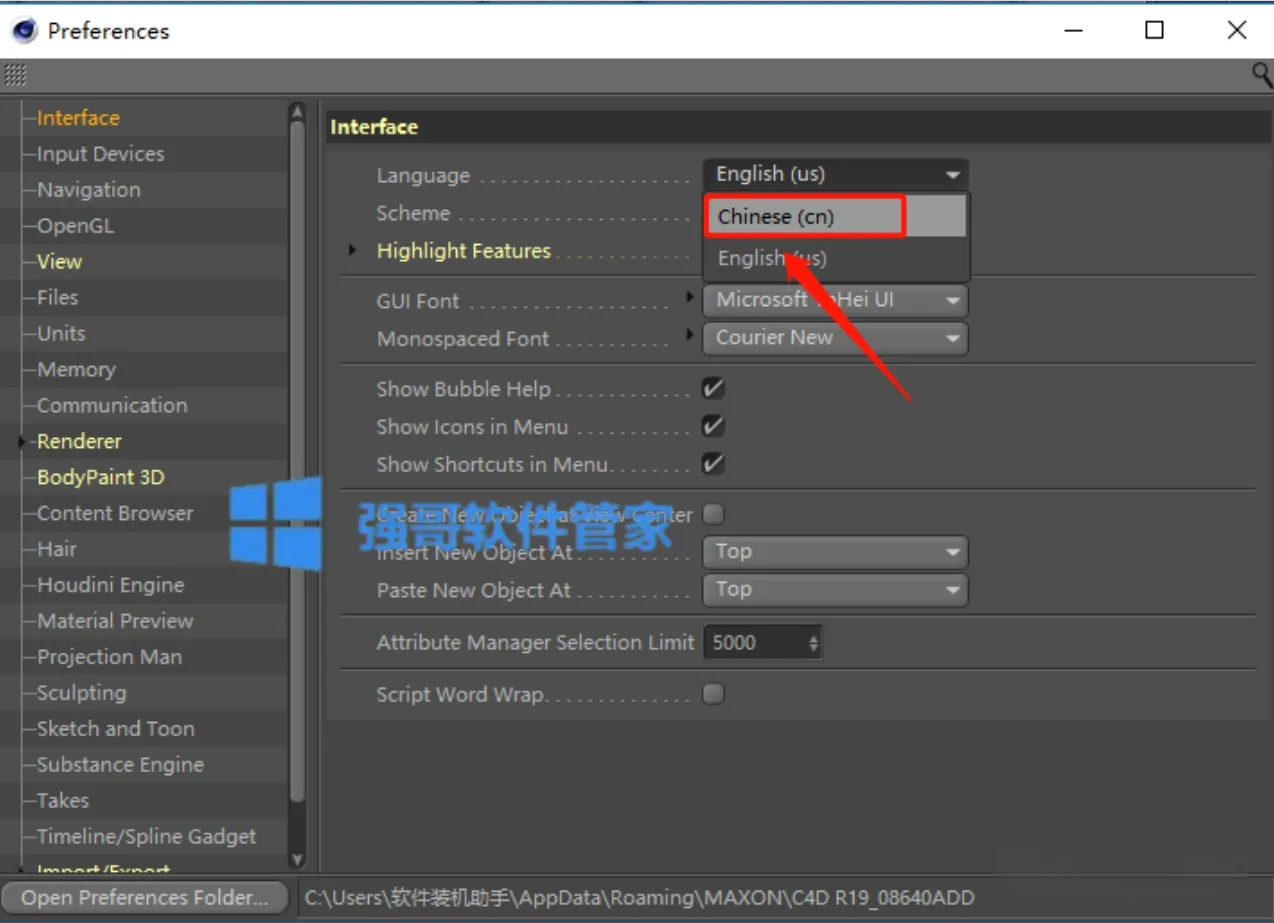
Task: Open the Monospaced Font dropdown
Action: click(x=836, y=337)
